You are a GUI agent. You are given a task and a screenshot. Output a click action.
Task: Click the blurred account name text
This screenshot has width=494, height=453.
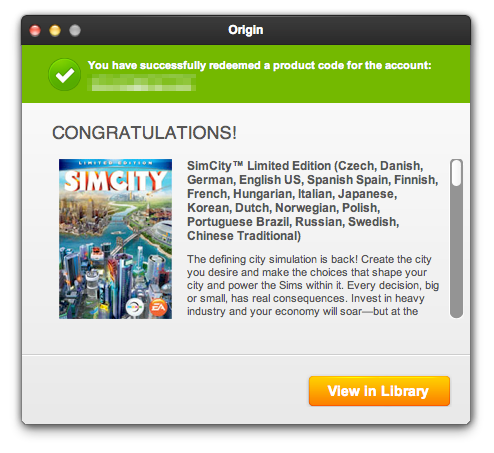click(141, 83)
